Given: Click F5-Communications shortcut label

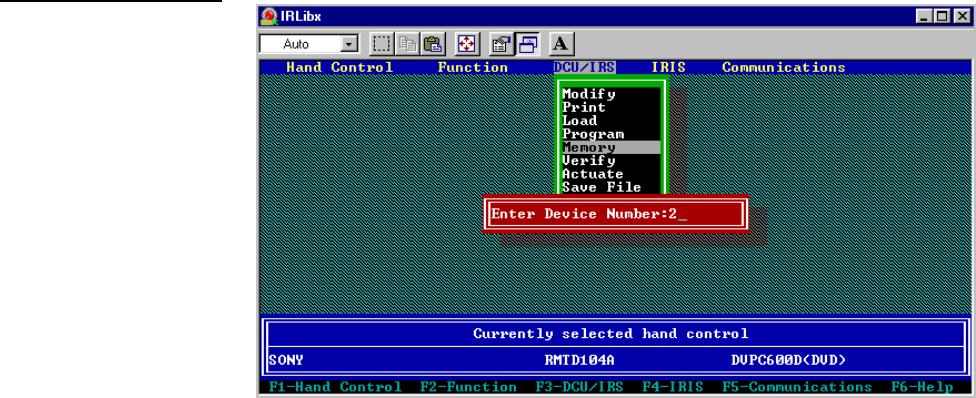Looking at the screenshot, I should [x=797, y=387].
